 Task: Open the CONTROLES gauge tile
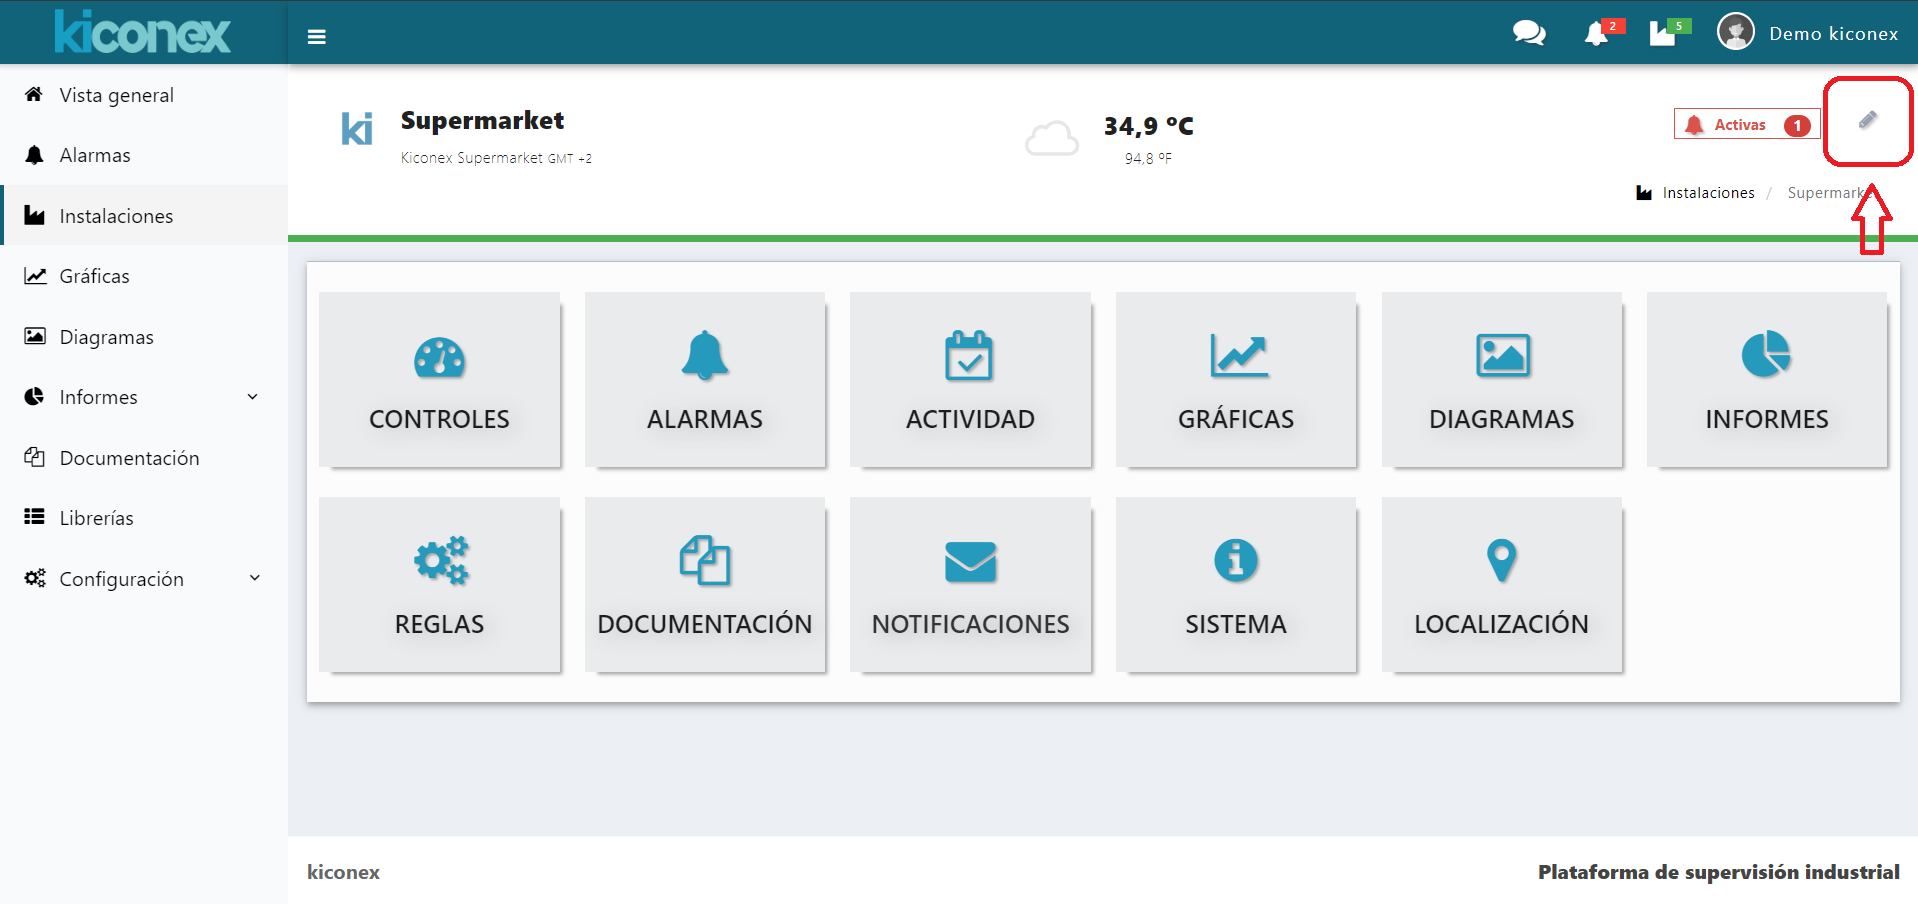pyautogui.click(x=439, y=380)
